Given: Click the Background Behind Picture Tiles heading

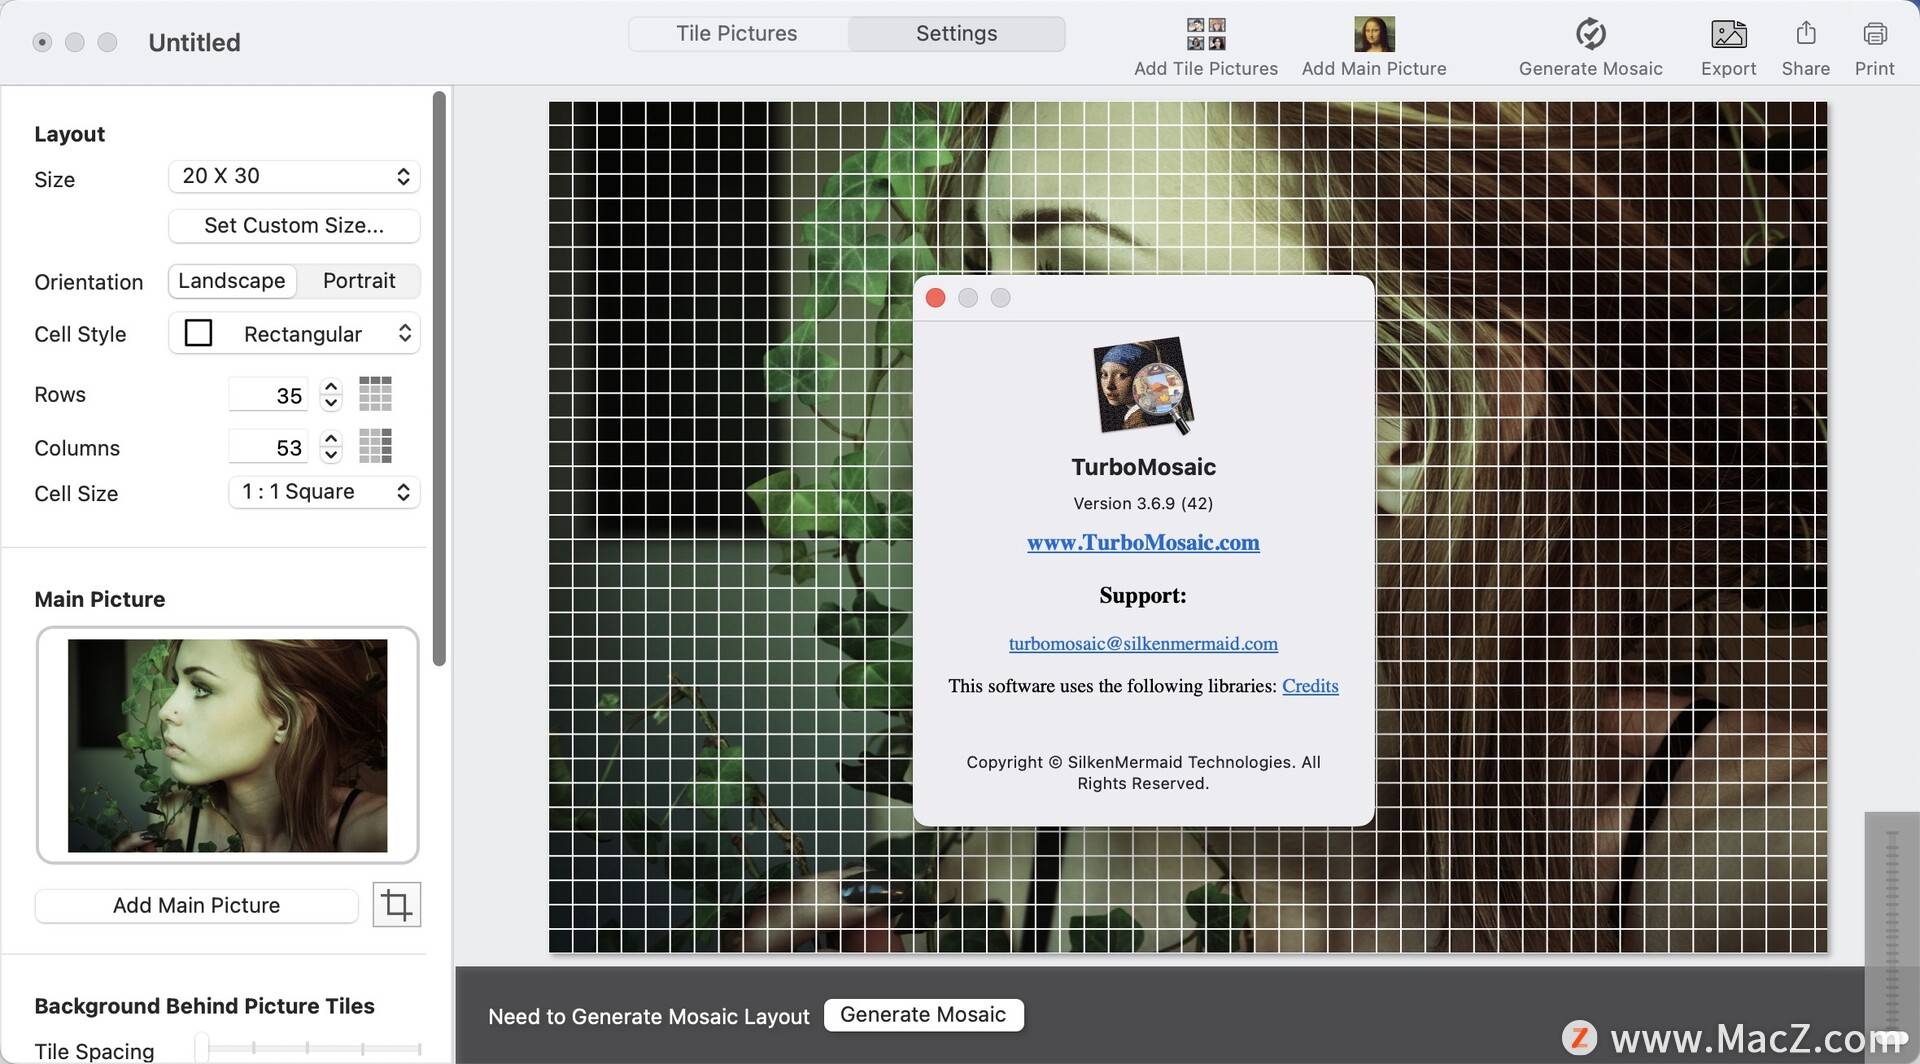Looking at the screenshot, I should (204, 1006).
